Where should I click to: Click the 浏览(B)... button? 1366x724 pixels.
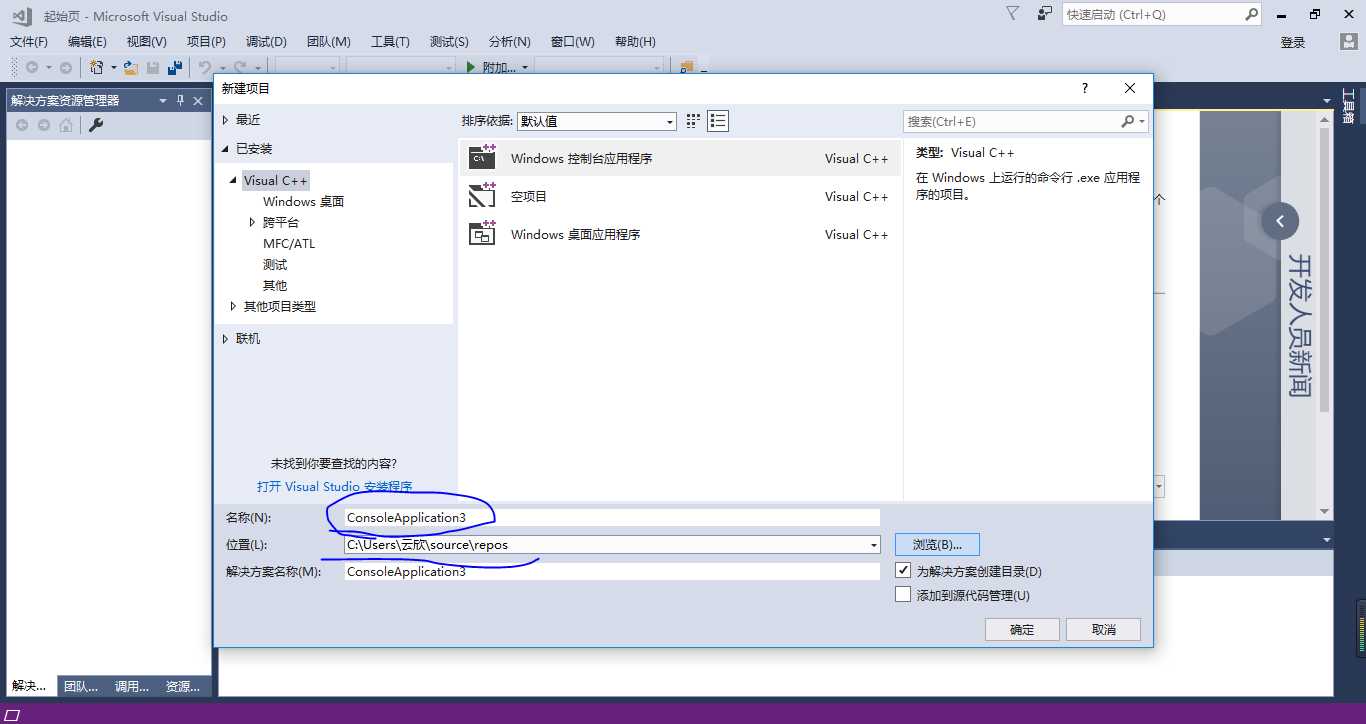coord(937,545)
